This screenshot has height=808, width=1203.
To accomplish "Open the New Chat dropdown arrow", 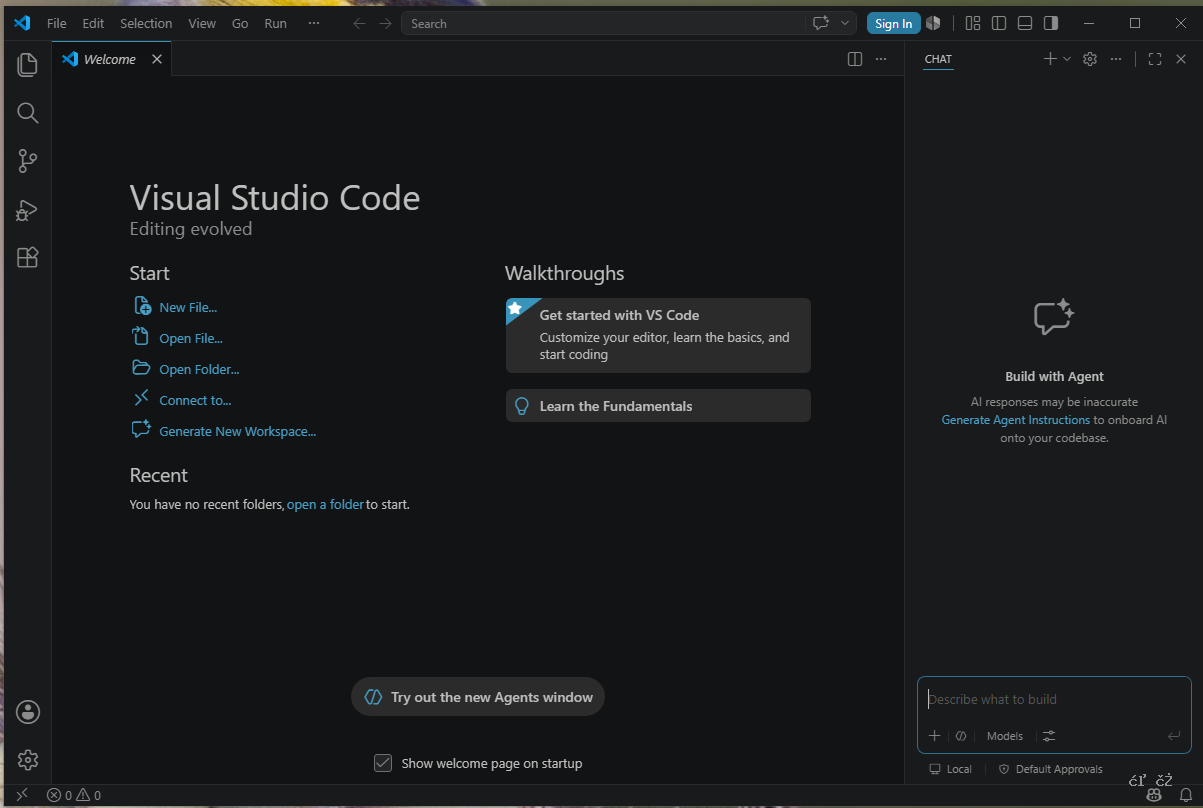I will pyautogui.click(x=1067, y=59).
